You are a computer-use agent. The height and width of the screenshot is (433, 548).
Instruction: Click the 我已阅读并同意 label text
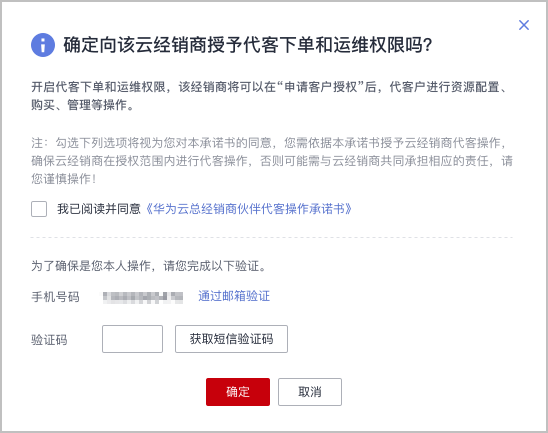pyautogui.click(x=99, y=209)
